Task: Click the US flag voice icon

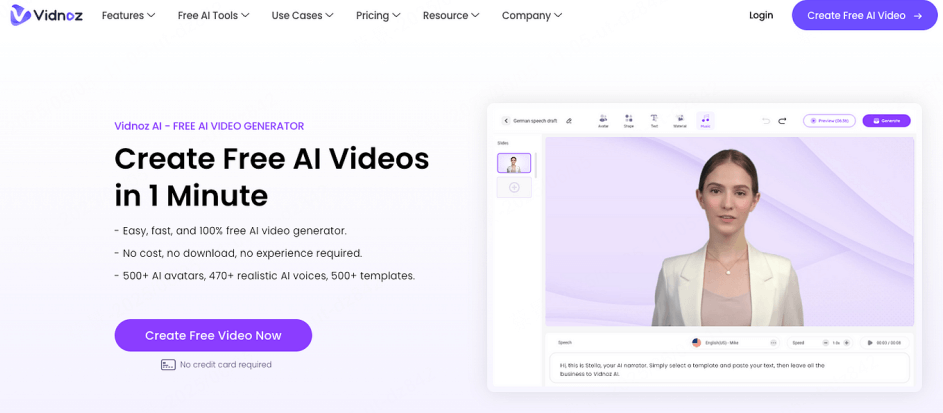Action: click(x=696, y=343)
